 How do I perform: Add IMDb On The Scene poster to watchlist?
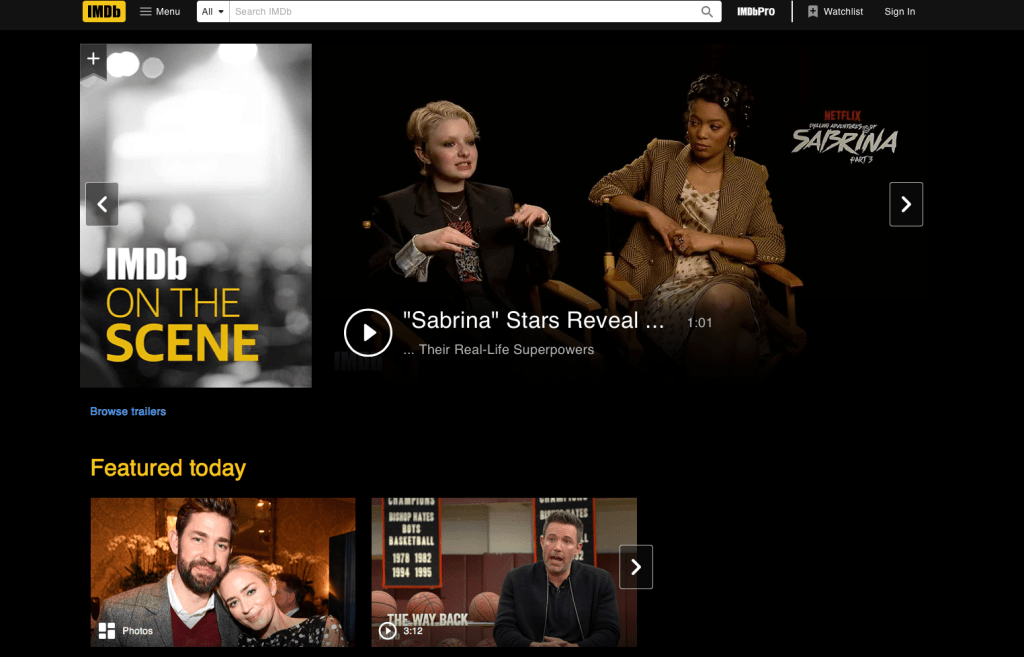tap(93, 60)
